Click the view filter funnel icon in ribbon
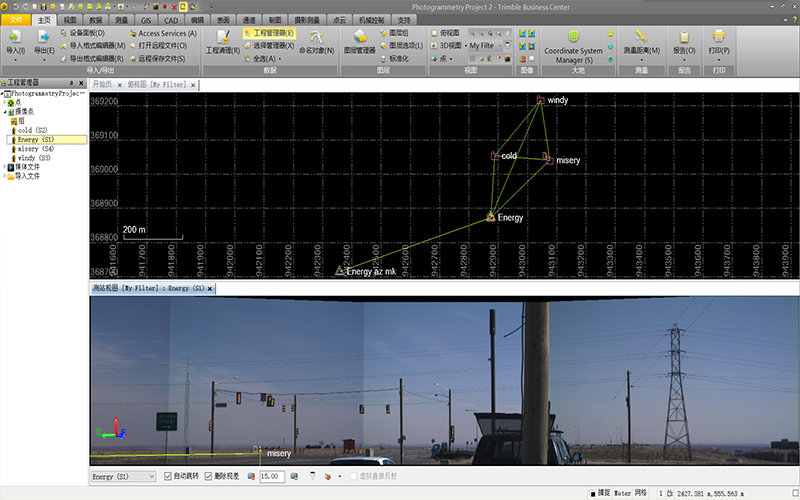800x500 pixels. pos(508,45)
